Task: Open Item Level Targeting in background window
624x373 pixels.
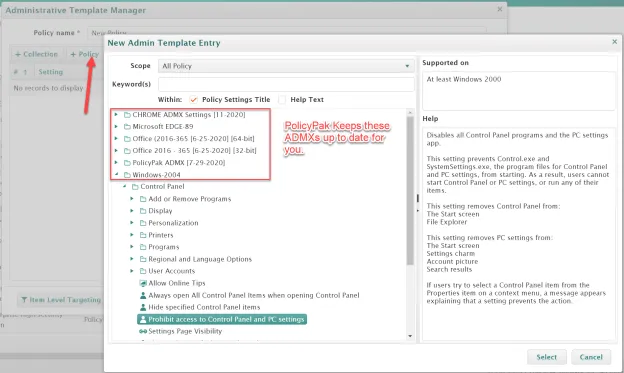Action: pos(61,300)
